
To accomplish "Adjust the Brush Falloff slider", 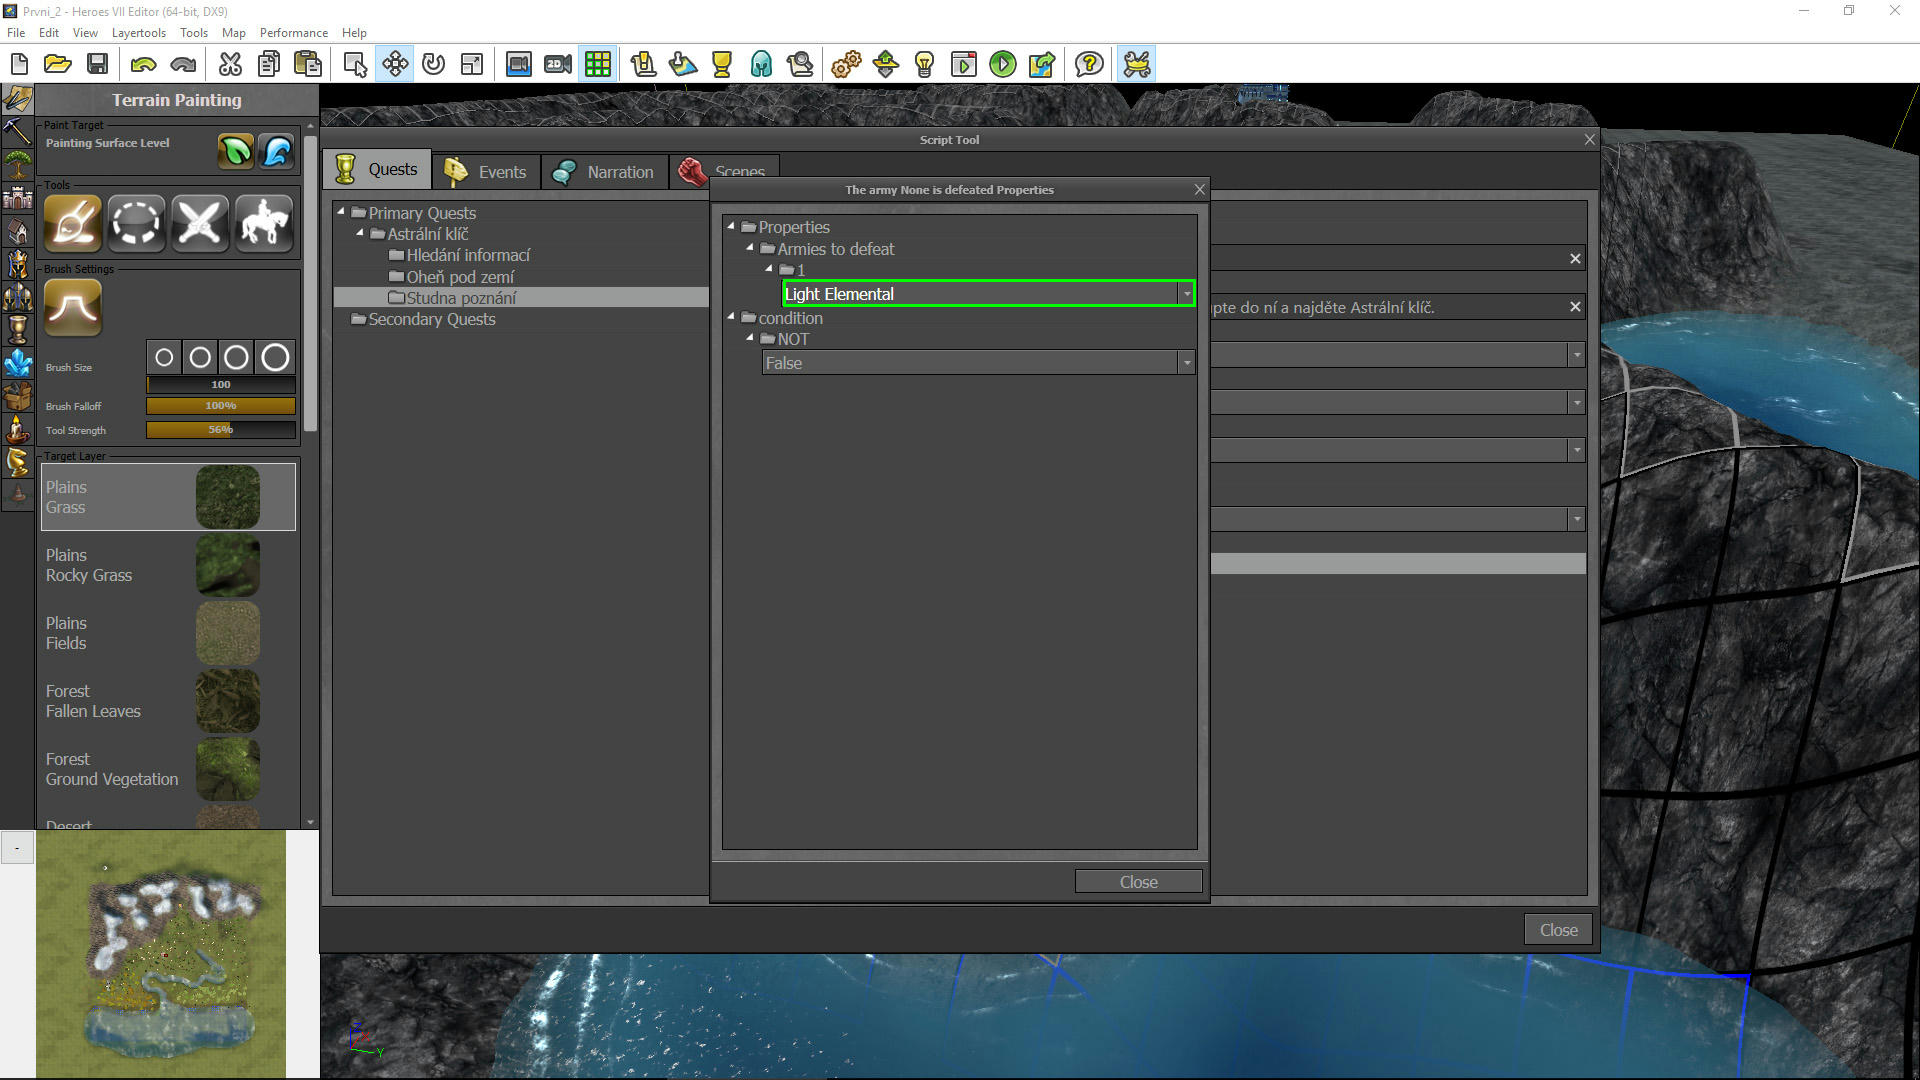I will click(221, 406).
